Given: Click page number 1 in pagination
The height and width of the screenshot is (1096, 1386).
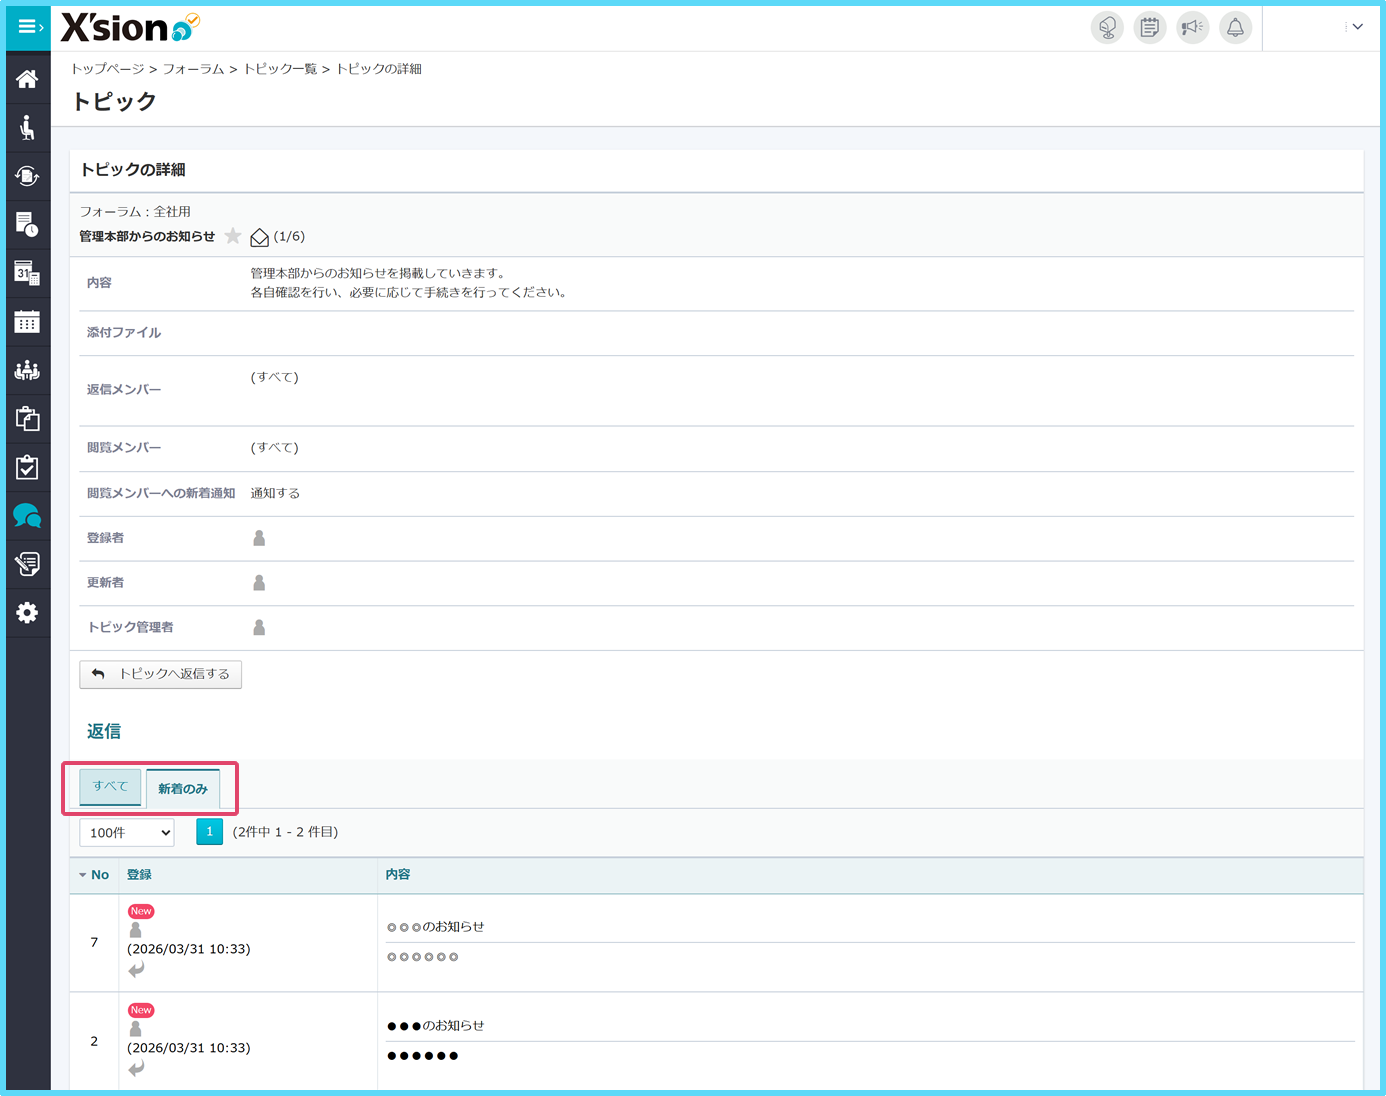Looking at the screenshot, I should point(209,832).
